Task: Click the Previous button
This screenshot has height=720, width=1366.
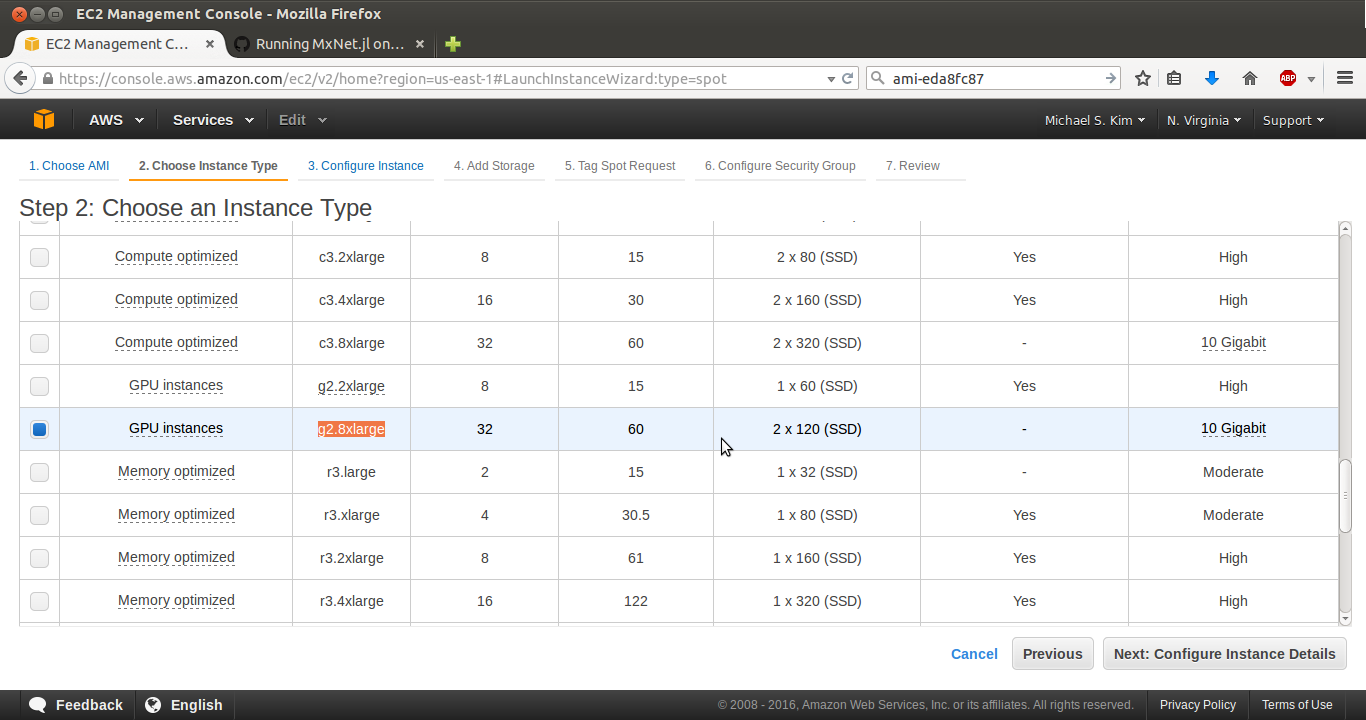Action: coord(1053,654)
